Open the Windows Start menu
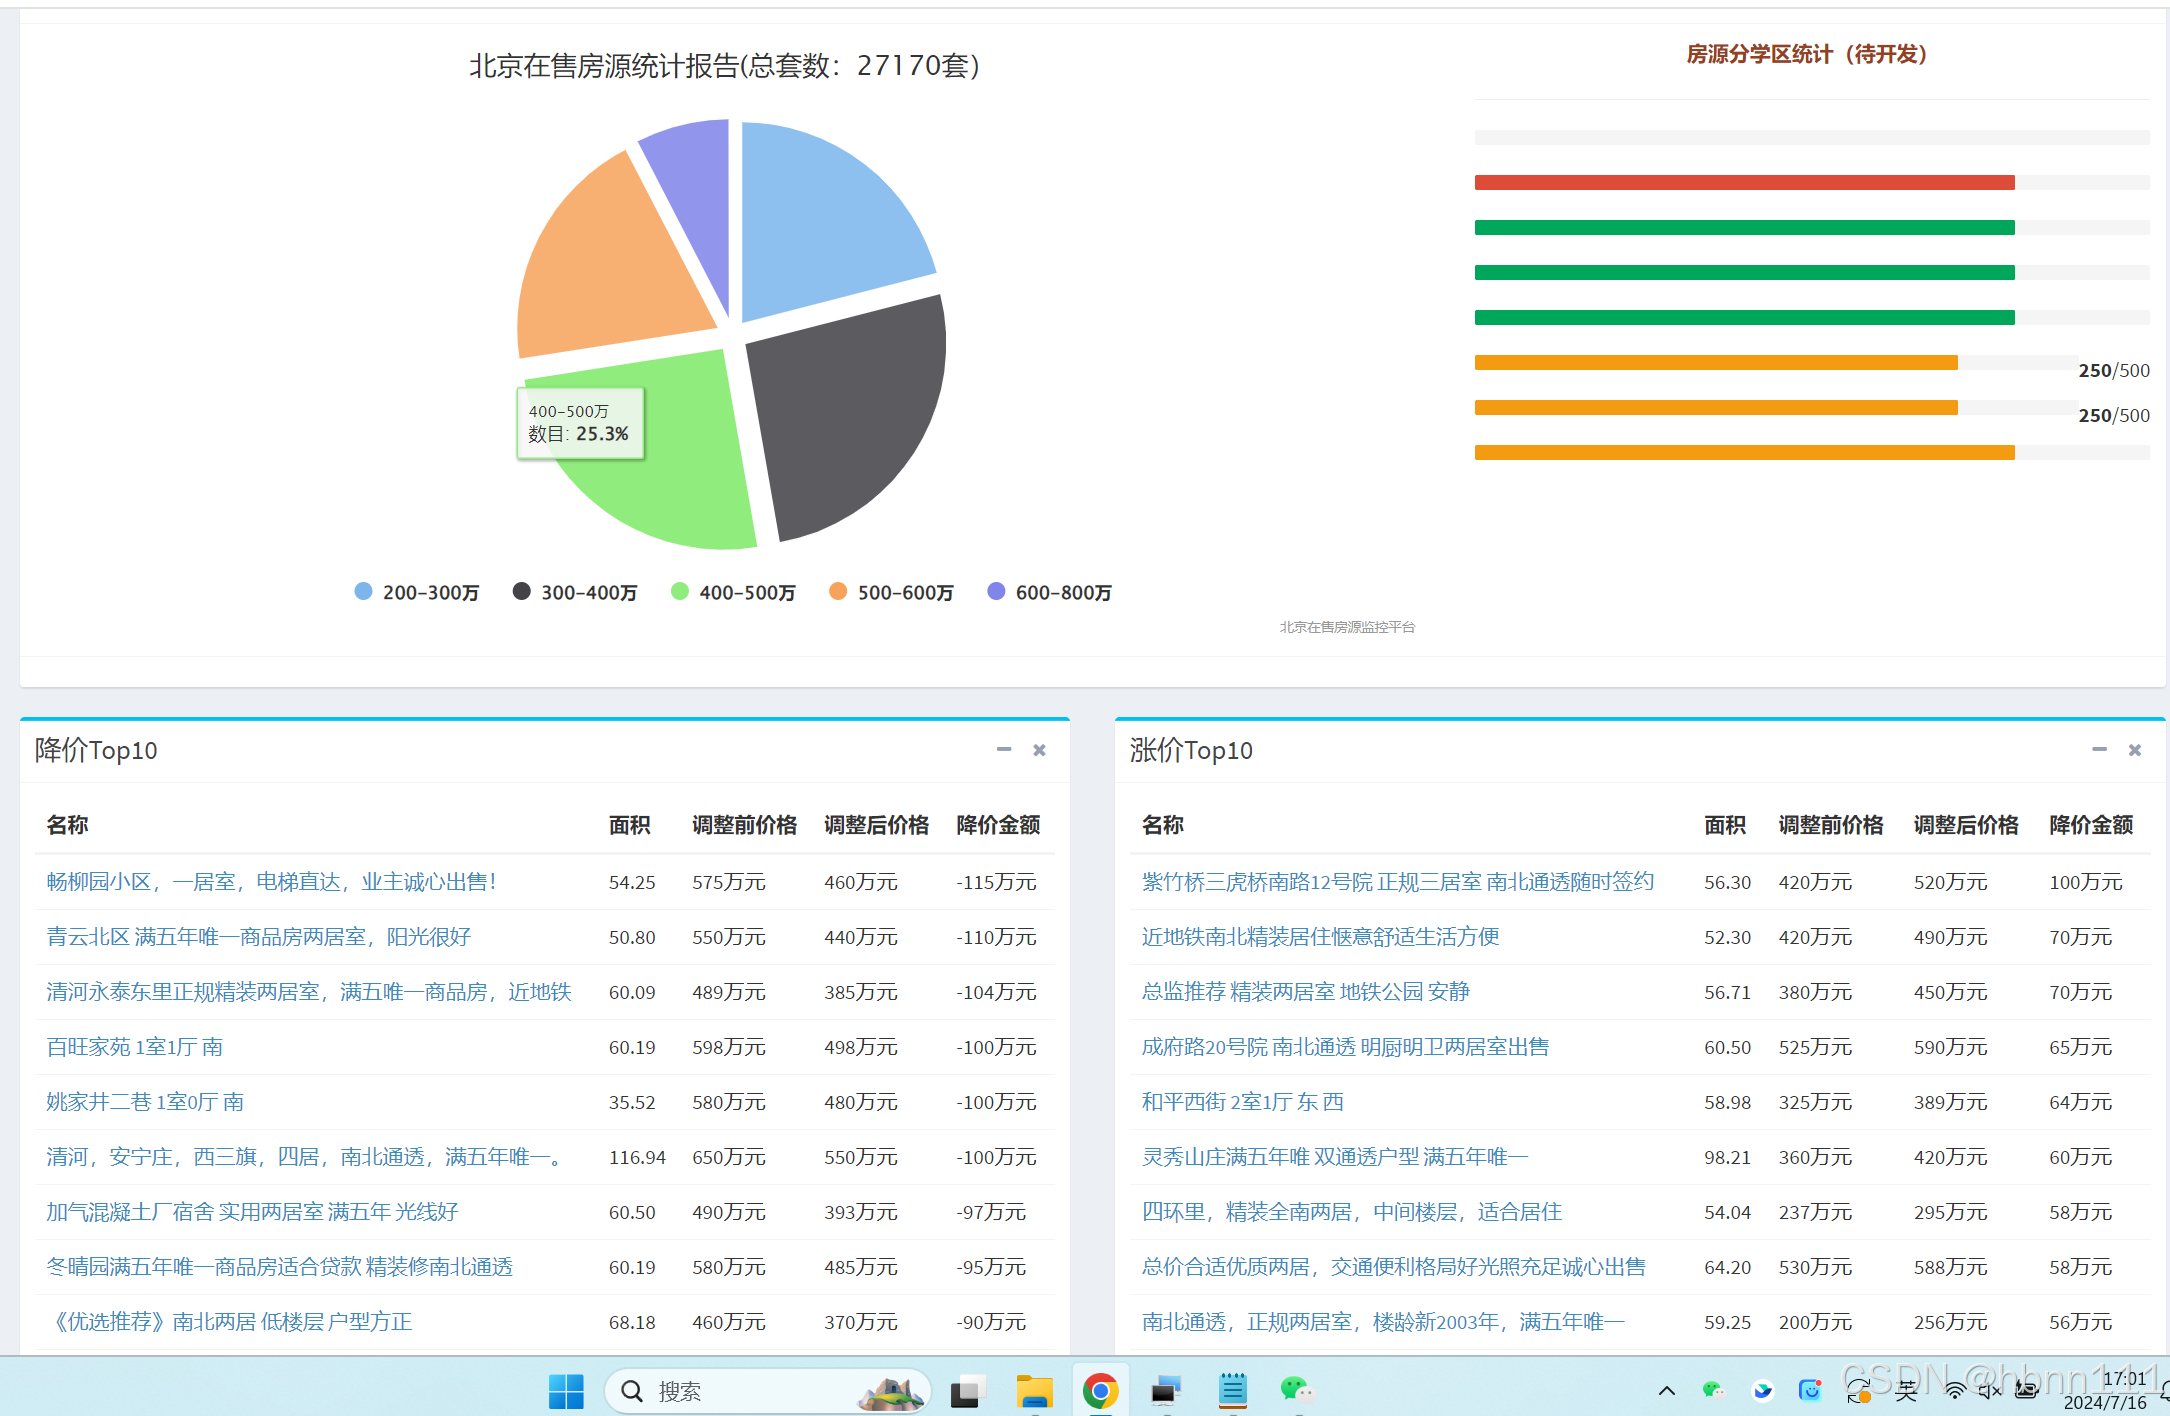Viewport: 2170px width, 1416px height. click(x=566, y=1391)
